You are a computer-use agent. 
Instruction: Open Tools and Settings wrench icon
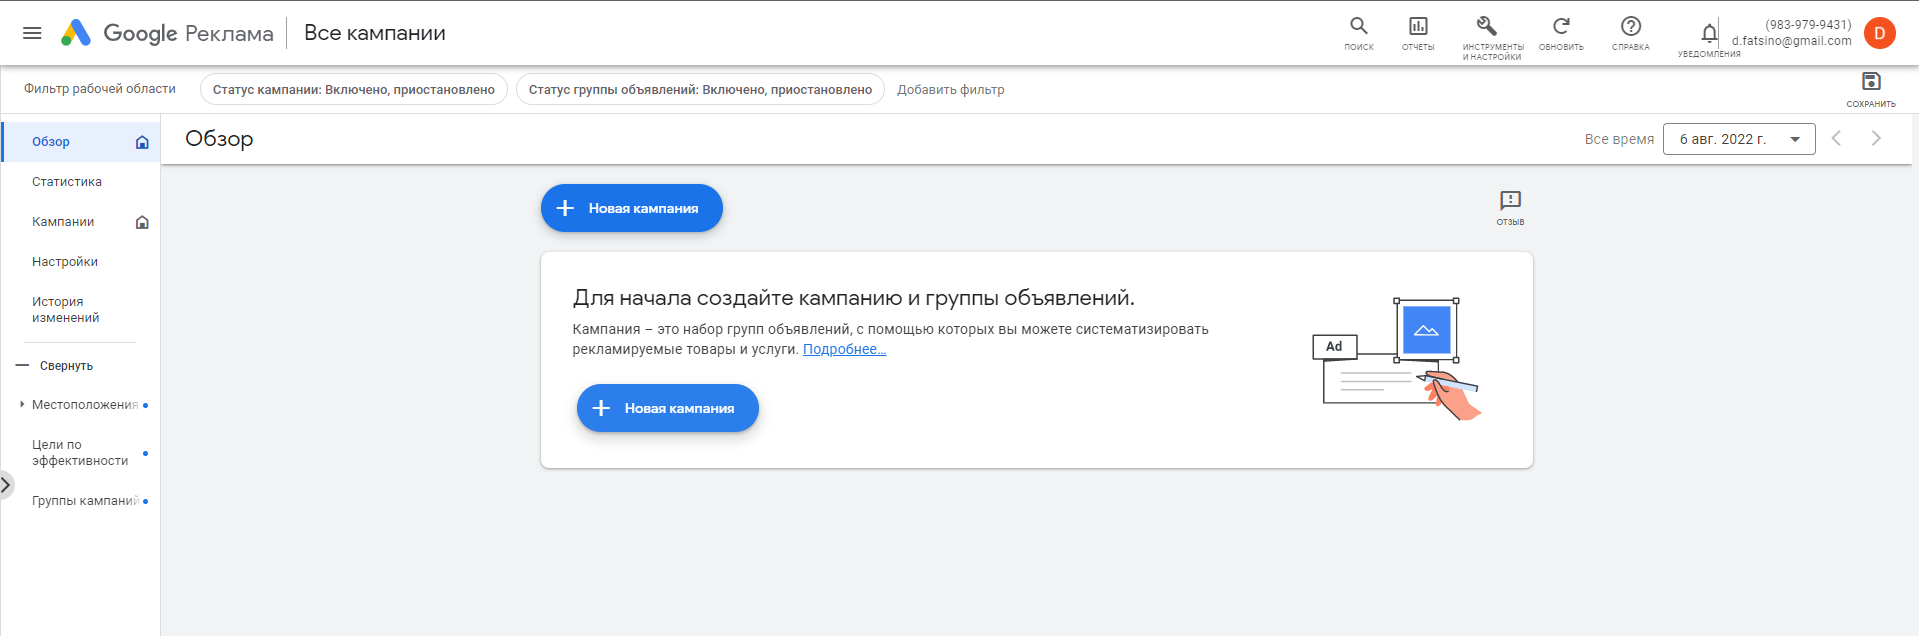click(1487, 27)
